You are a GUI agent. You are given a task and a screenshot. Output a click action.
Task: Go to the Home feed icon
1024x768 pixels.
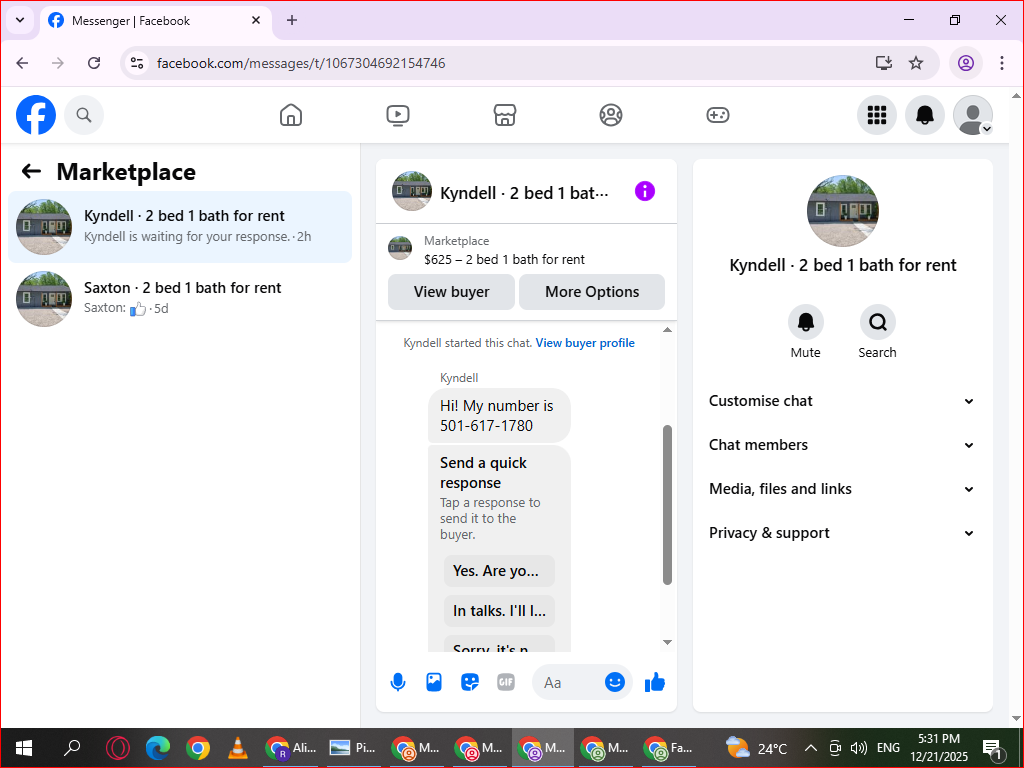291,115
